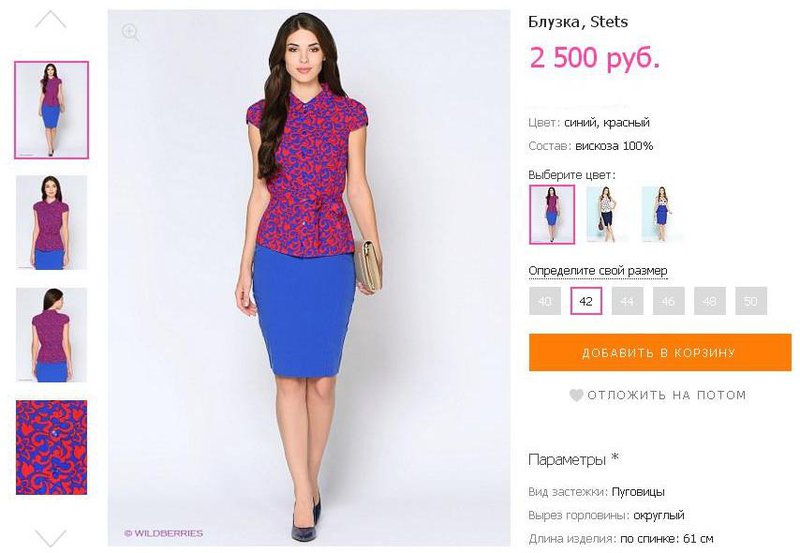The height and width of the screenshot is (553, 800).
Task: Select size 50
Action: click(x=751, y=301)
